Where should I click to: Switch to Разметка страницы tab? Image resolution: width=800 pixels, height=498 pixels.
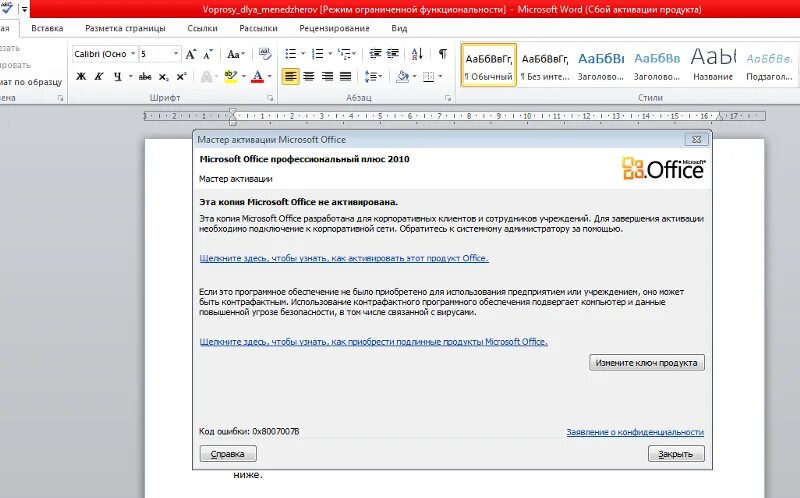click(125, 28)
